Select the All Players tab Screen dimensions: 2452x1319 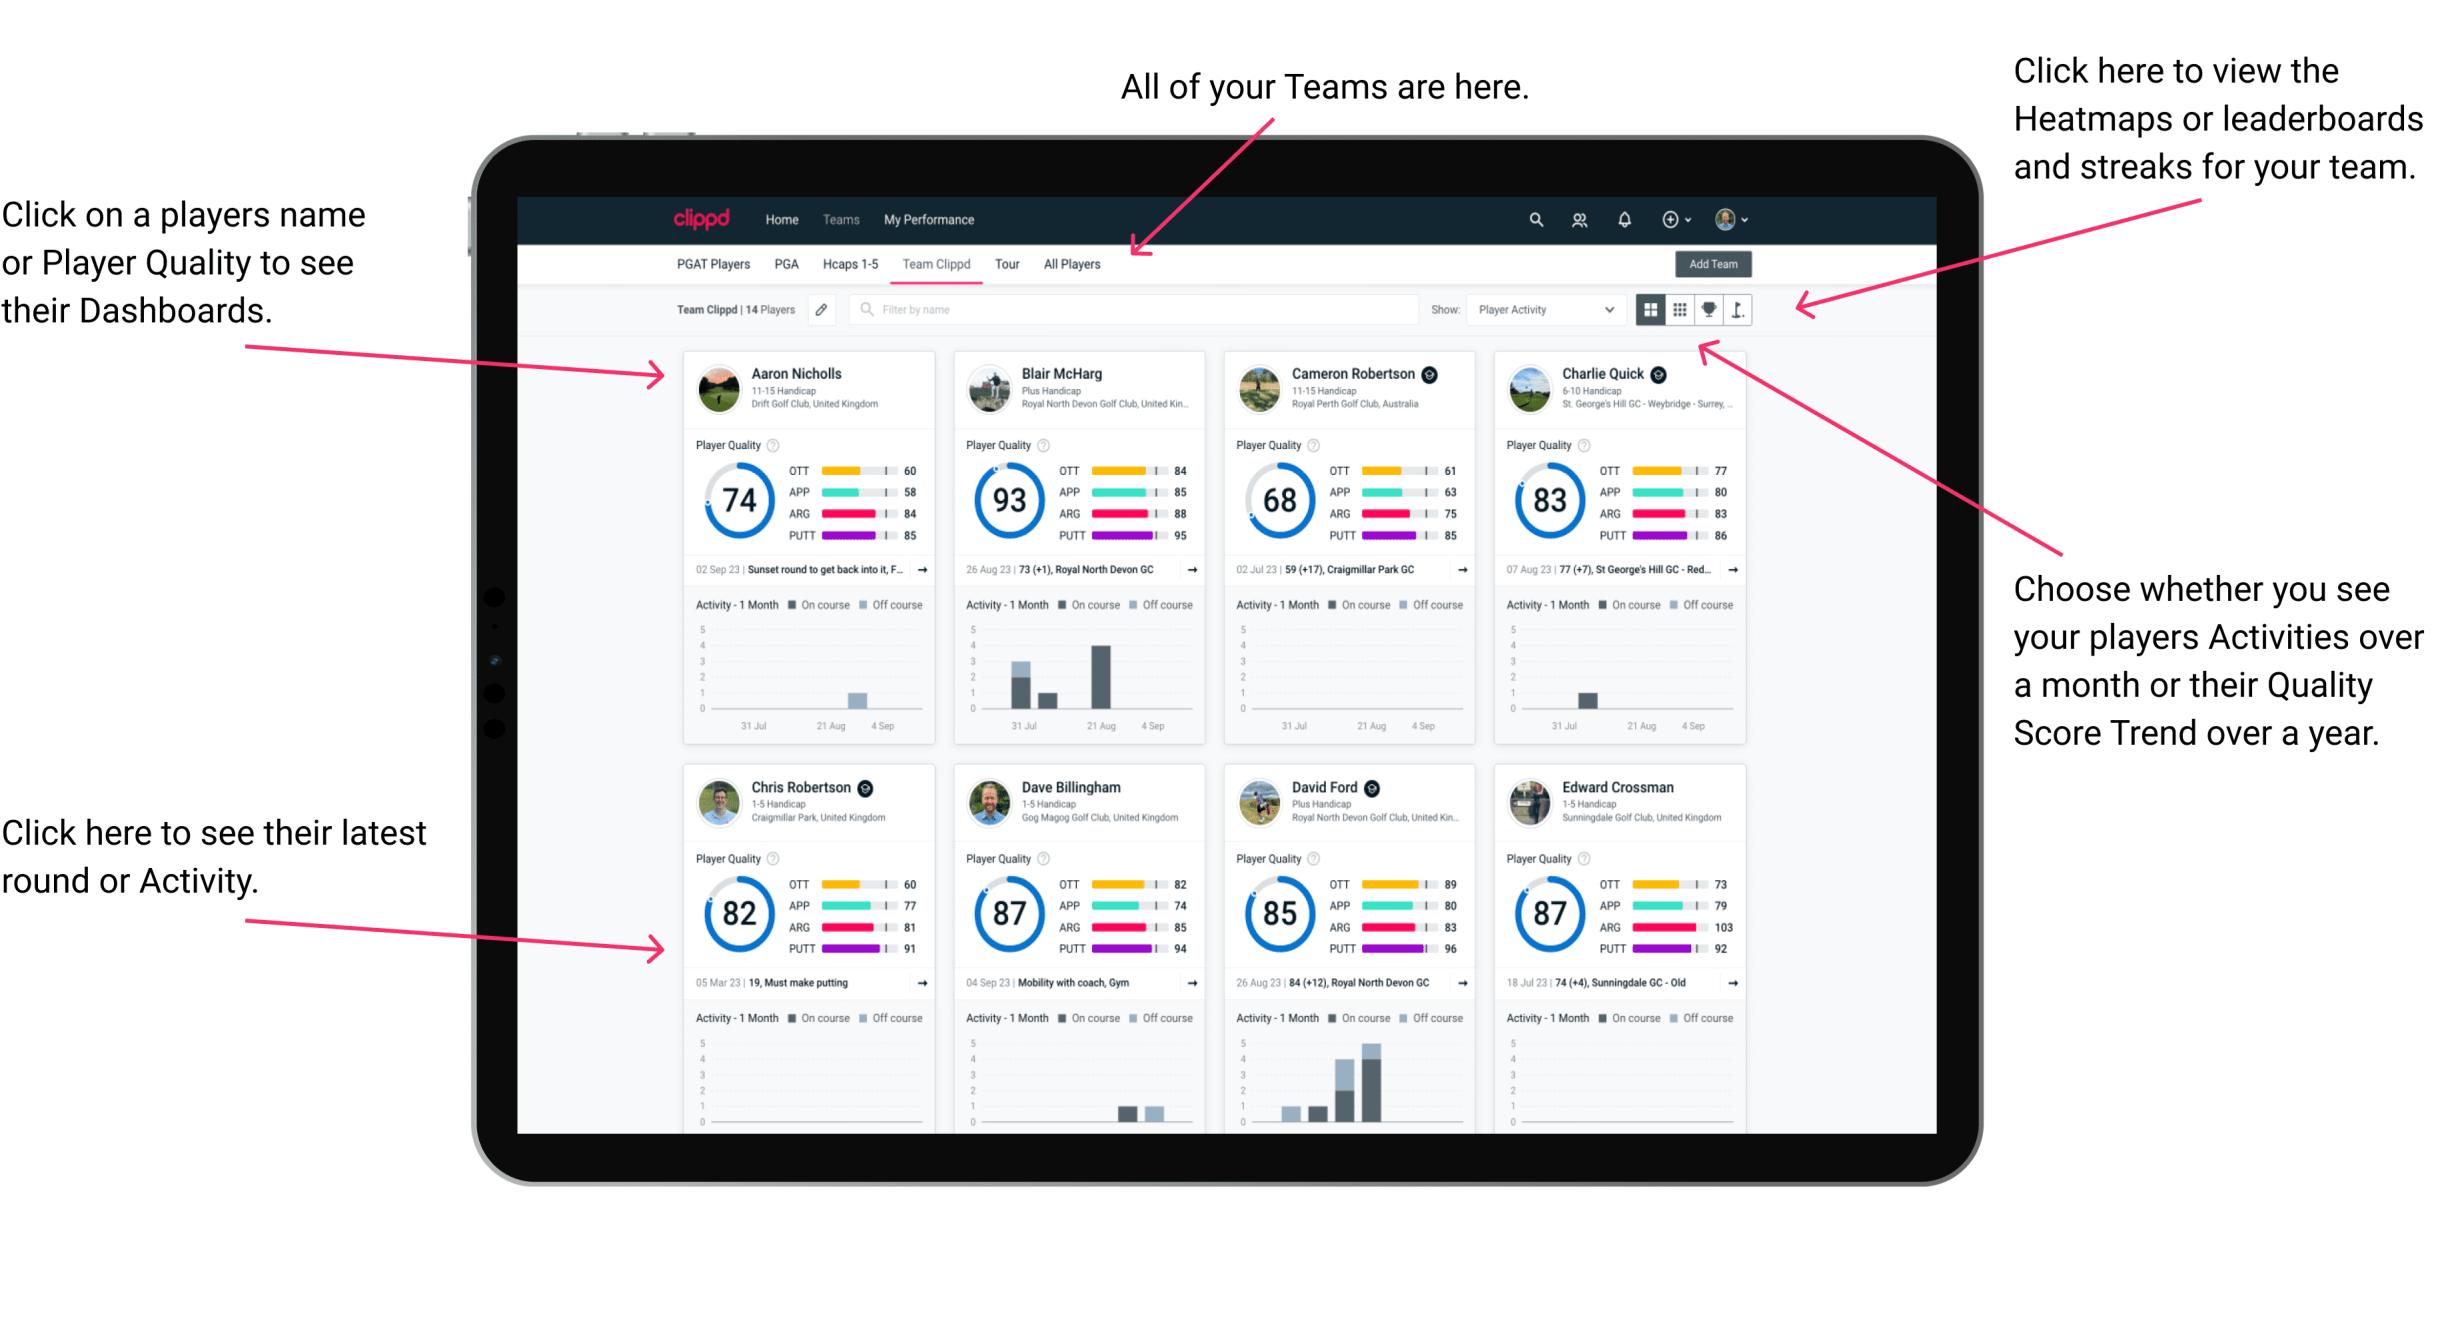(1077, 266)
